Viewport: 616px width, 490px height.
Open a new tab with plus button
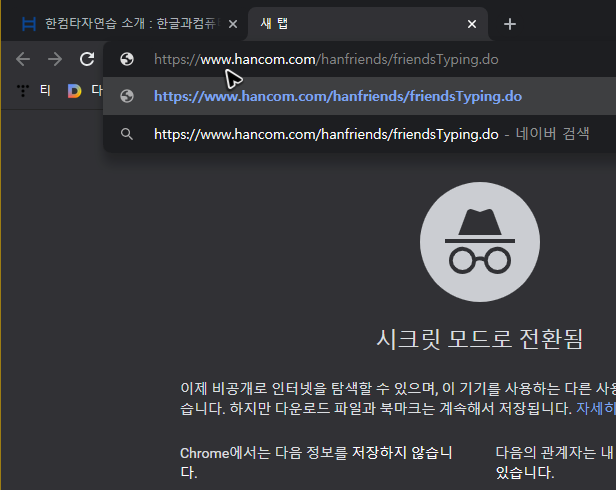(x=510, y=24)
